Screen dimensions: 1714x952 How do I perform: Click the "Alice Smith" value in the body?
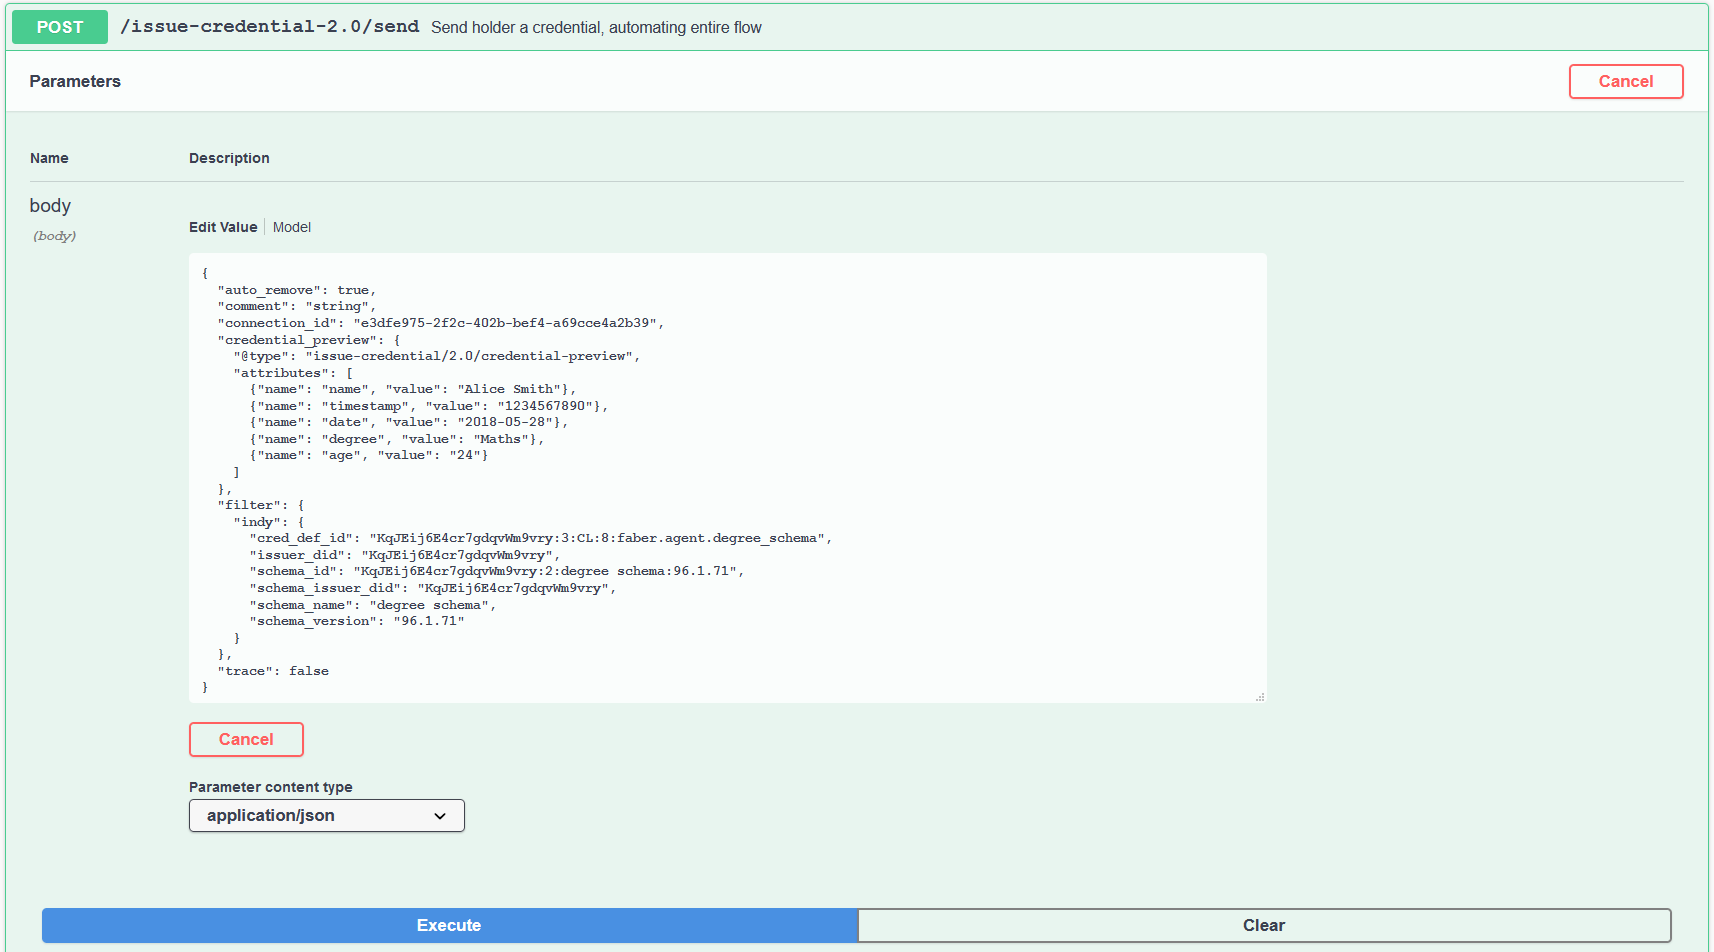coord(510,389)
